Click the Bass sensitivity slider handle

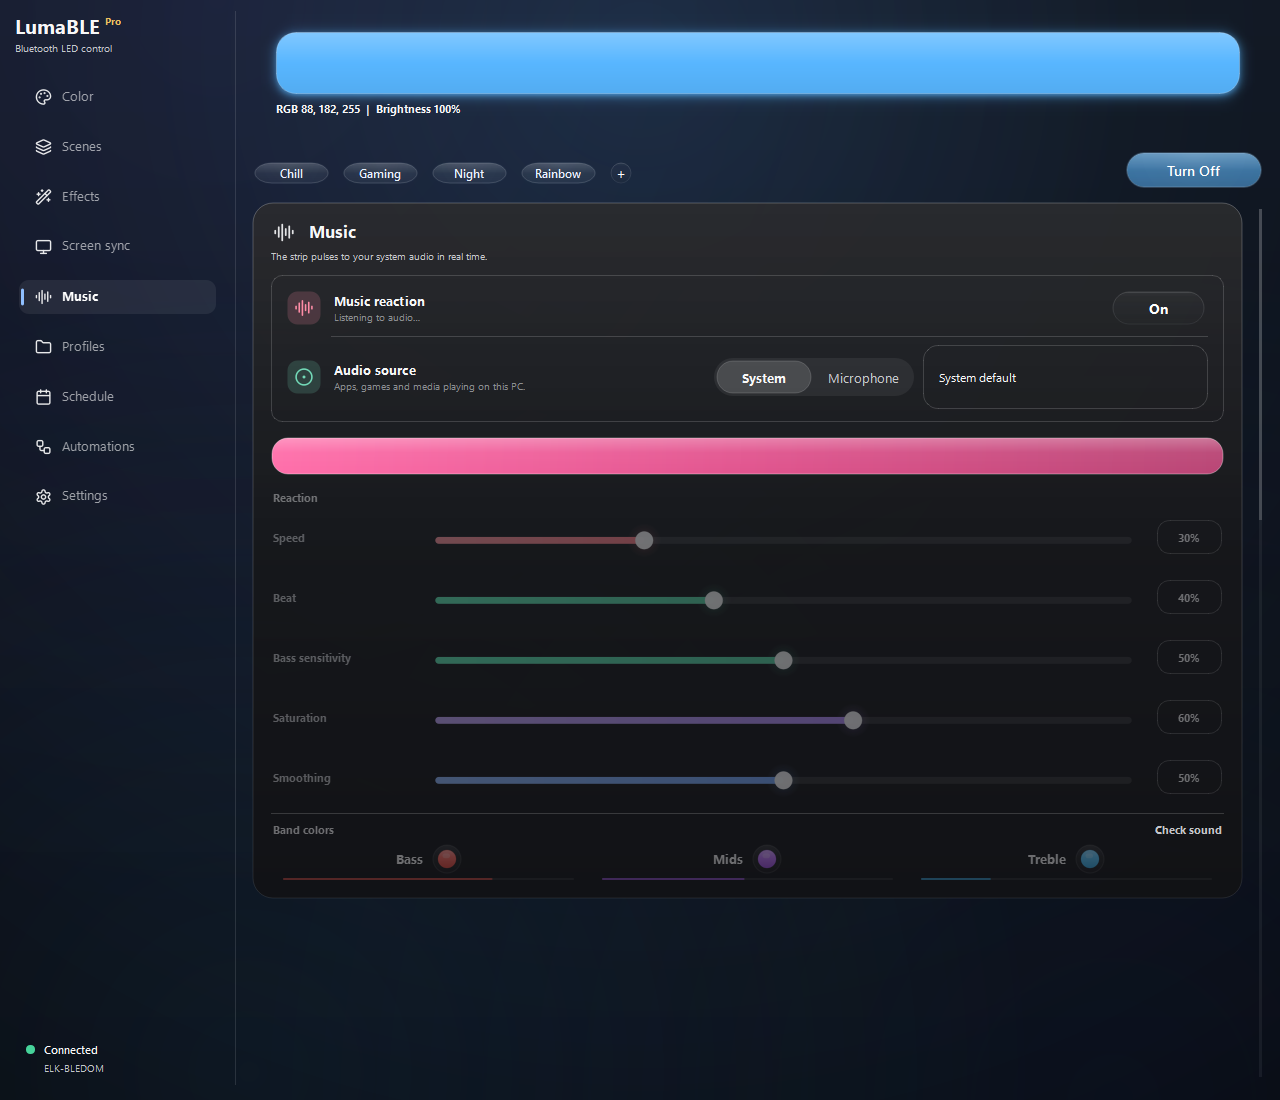783,660
